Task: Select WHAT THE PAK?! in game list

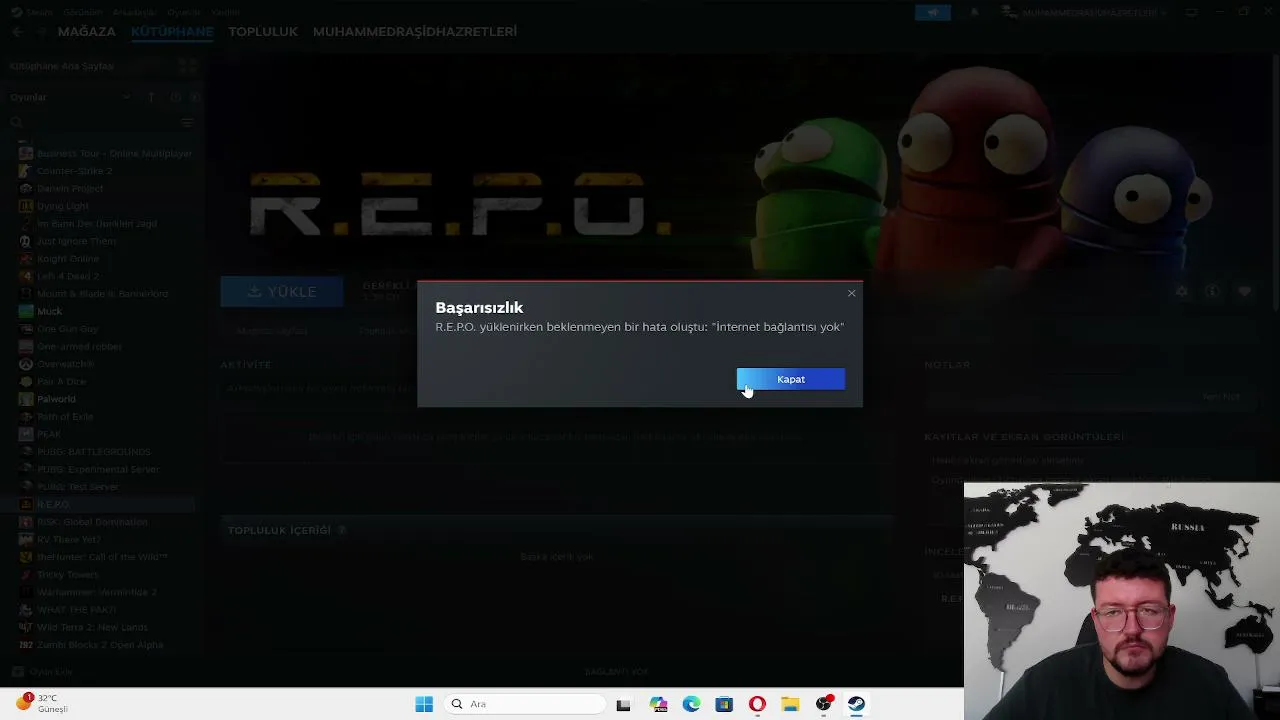Action: 67,609
